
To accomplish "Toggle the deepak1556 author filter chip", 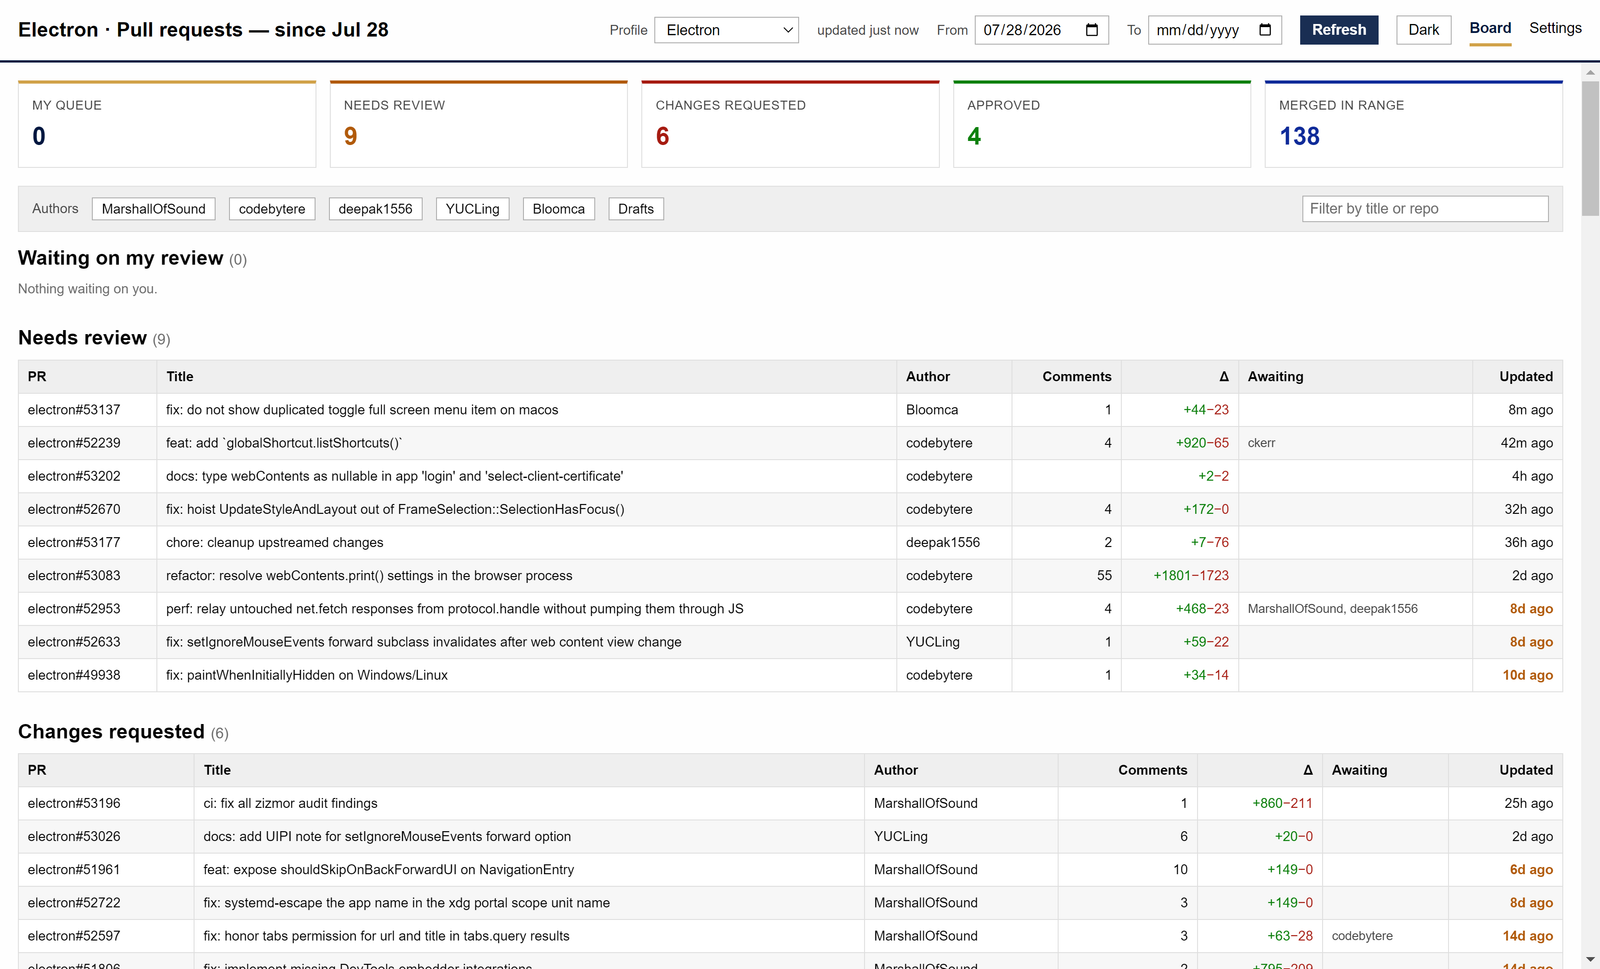I will pos(375,209).
